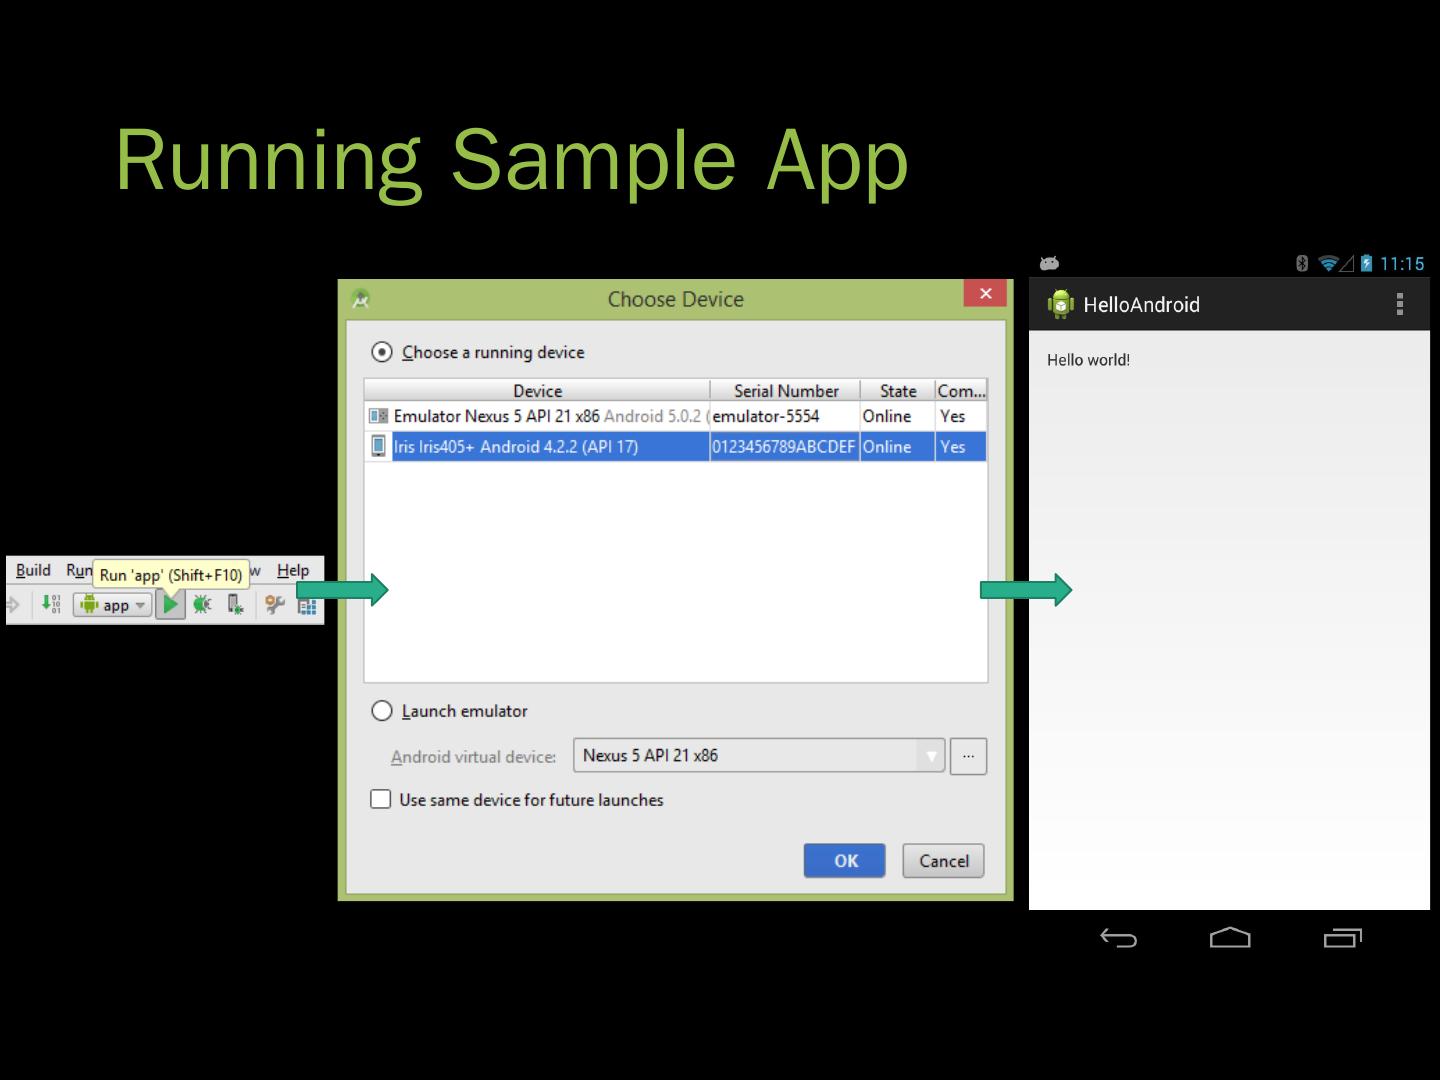
Task: Click the SDK Manager grid icon on the toolbar
Action: click(307, 605)
